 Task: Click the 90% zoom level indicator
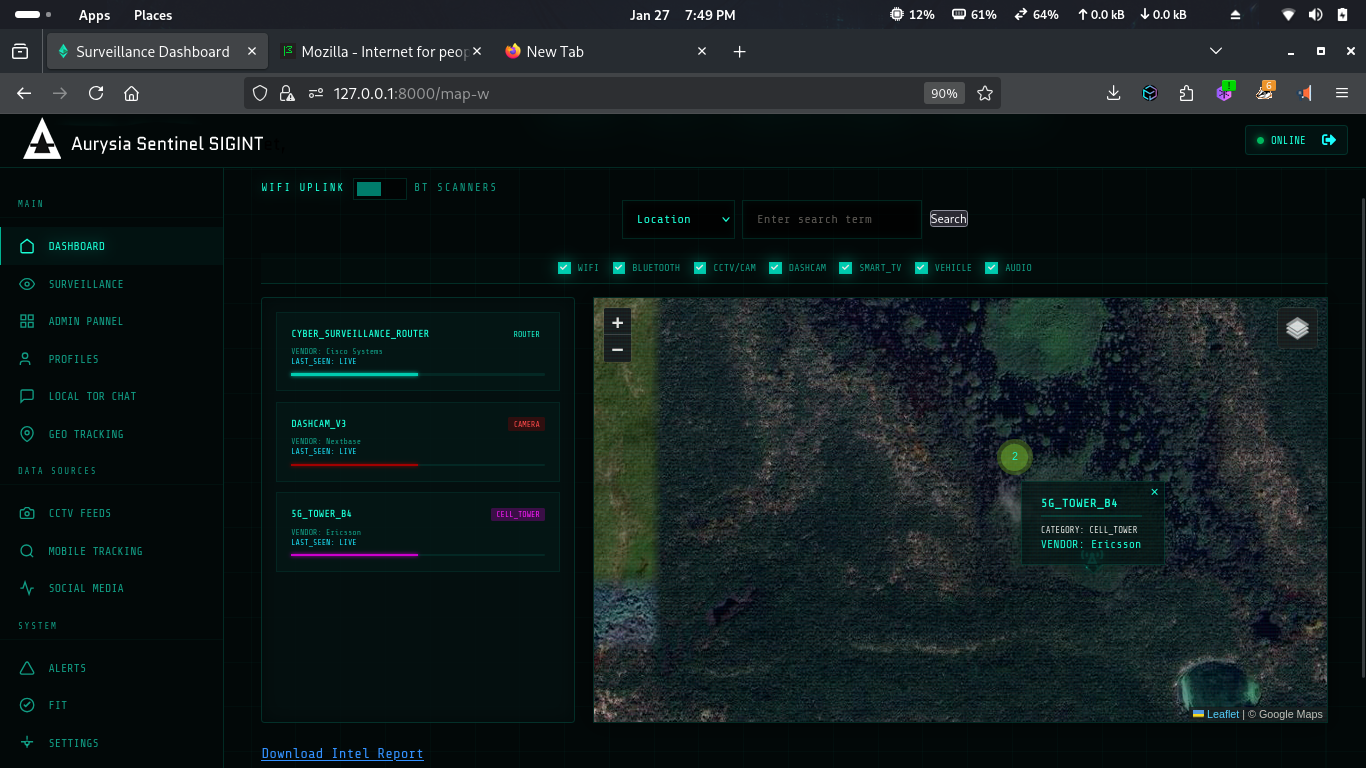(944, 93)
